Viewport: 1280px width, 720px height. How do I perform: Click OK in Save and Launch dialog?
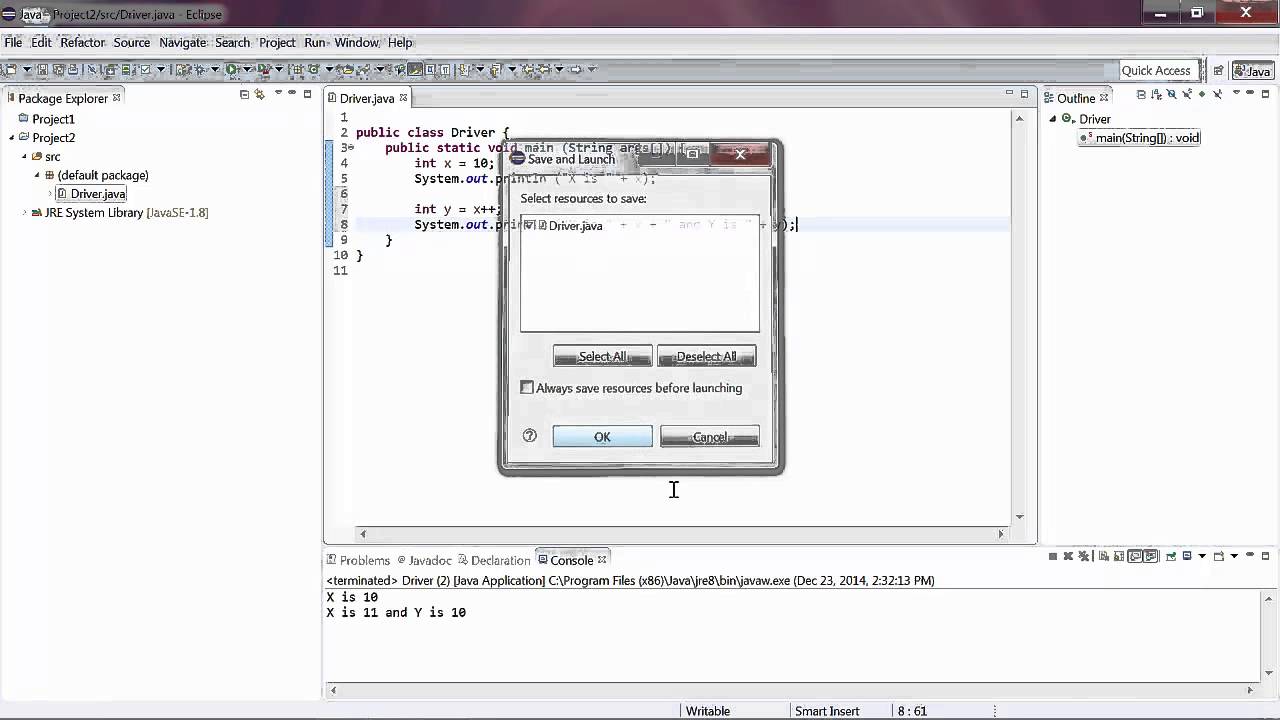pyautogui.click(x=602, y=437)
